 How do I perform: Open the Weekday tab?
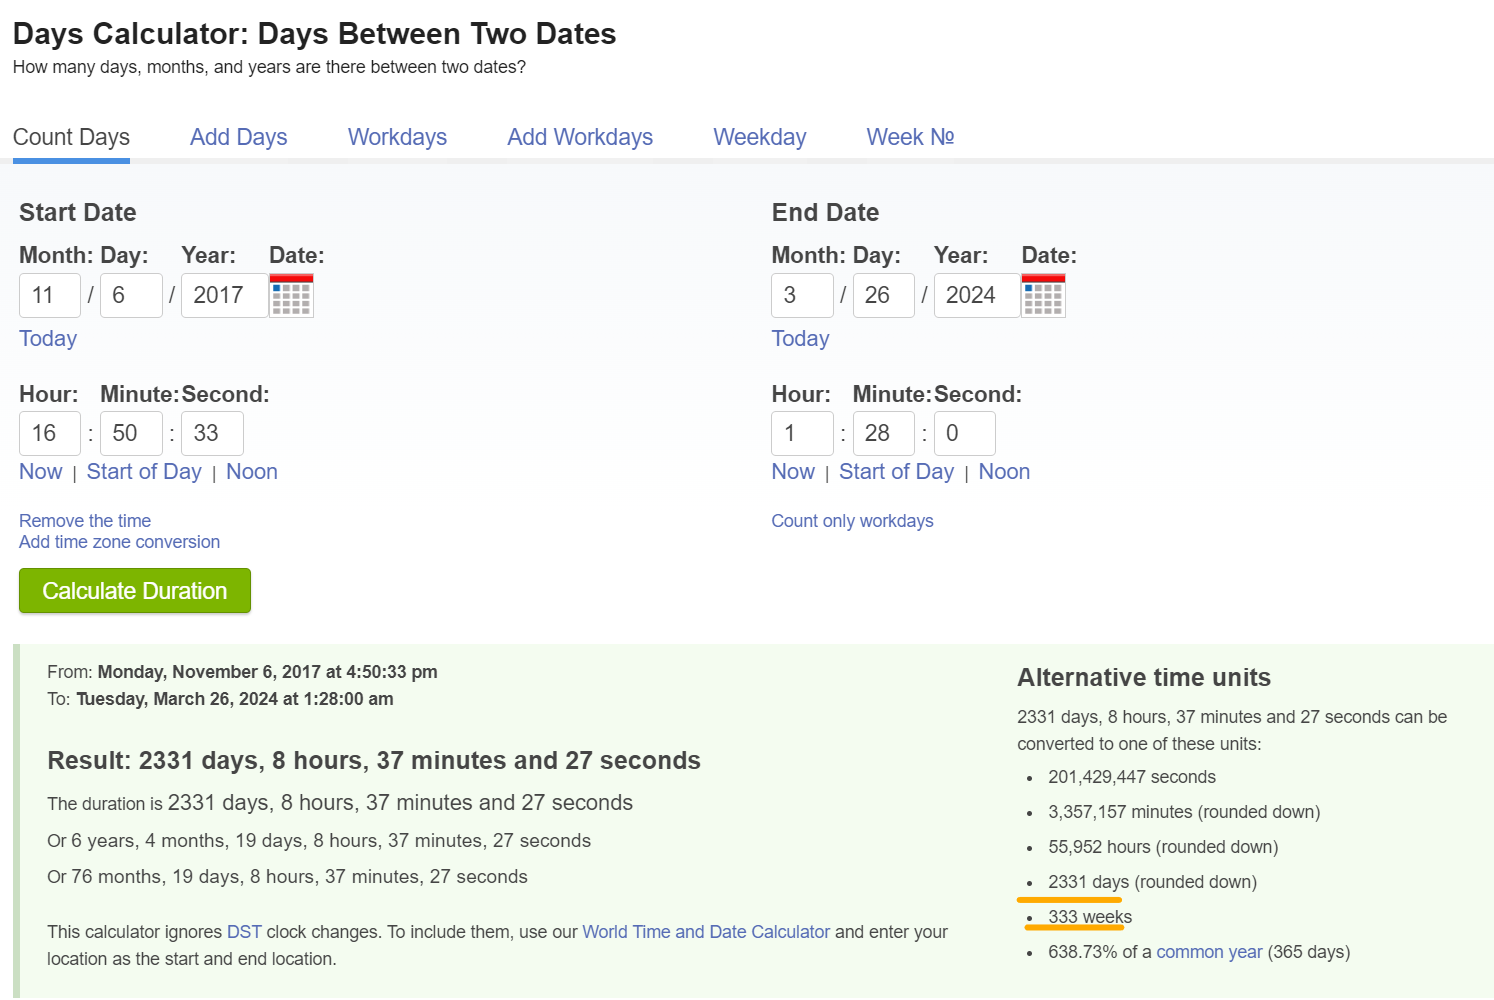click(760, 137)
